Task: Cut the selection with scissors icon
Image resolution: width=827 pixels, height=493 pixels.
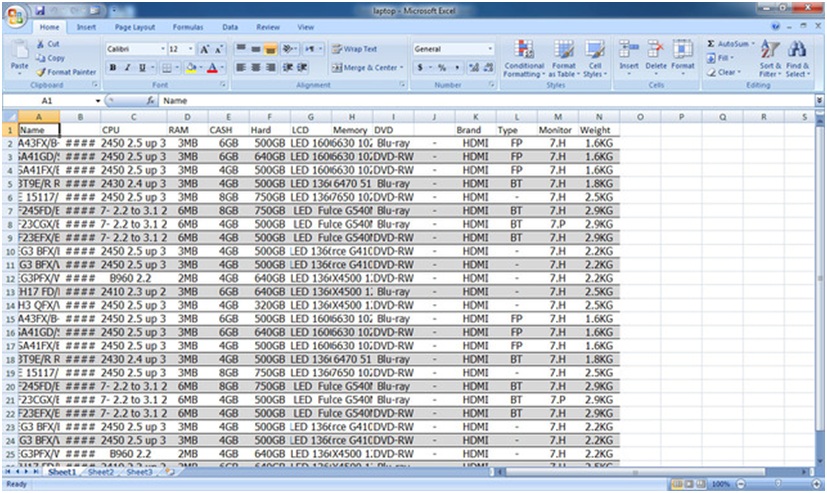Action: 47,44
